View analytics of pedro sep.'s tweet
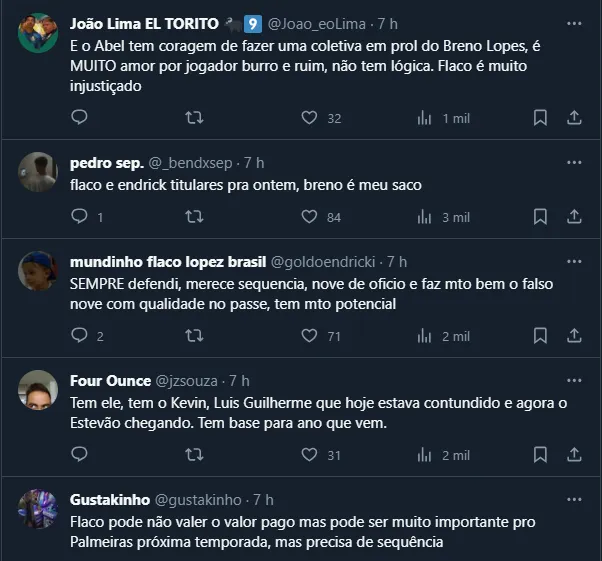602x561 pixels. click(x=425, y=217)
